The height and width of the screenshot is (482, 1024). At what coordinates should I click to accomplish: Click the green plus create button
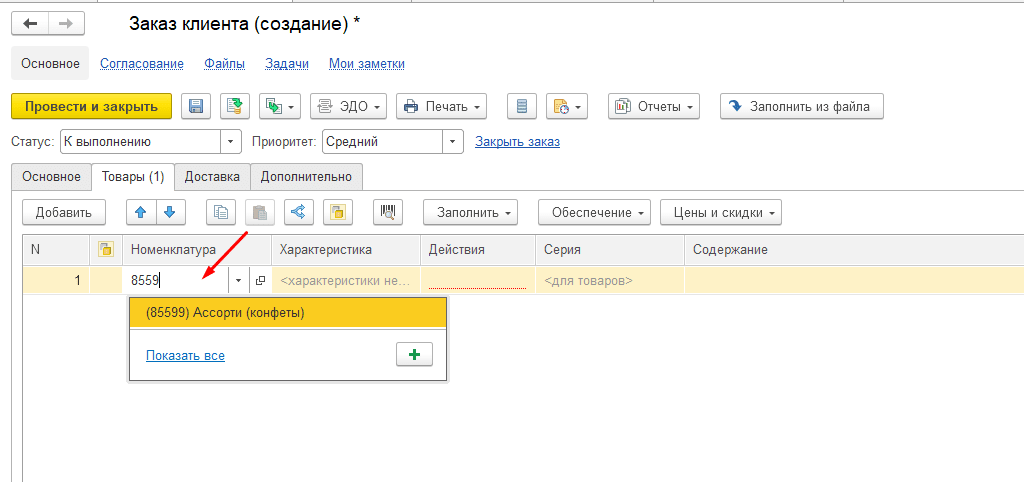click(414, 355)
